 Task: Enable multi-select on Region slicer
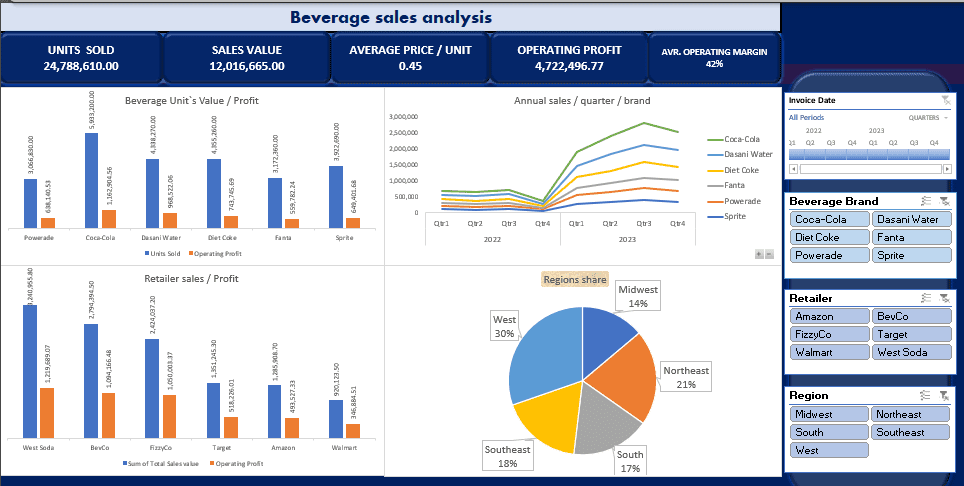point(926,395)
